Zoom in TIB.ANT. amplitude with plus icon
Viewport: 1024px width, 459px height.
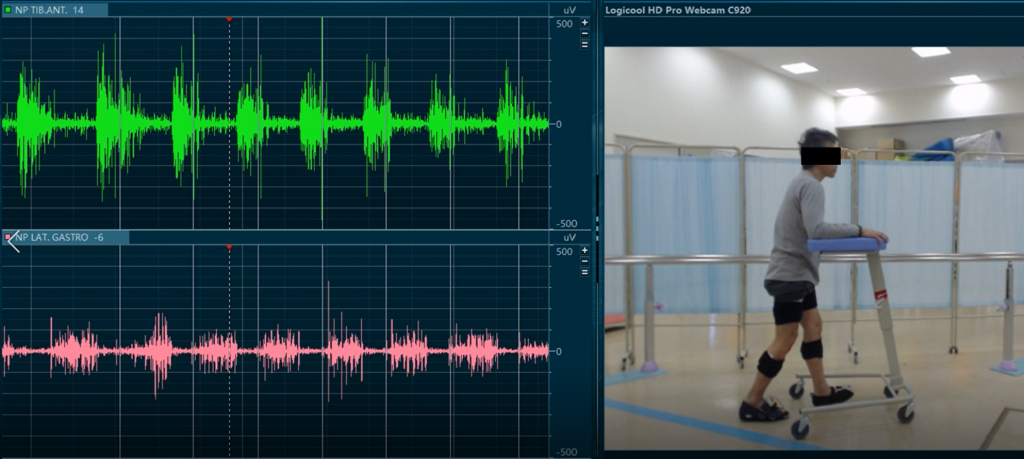pyautogui.click(x=585, y=22)
